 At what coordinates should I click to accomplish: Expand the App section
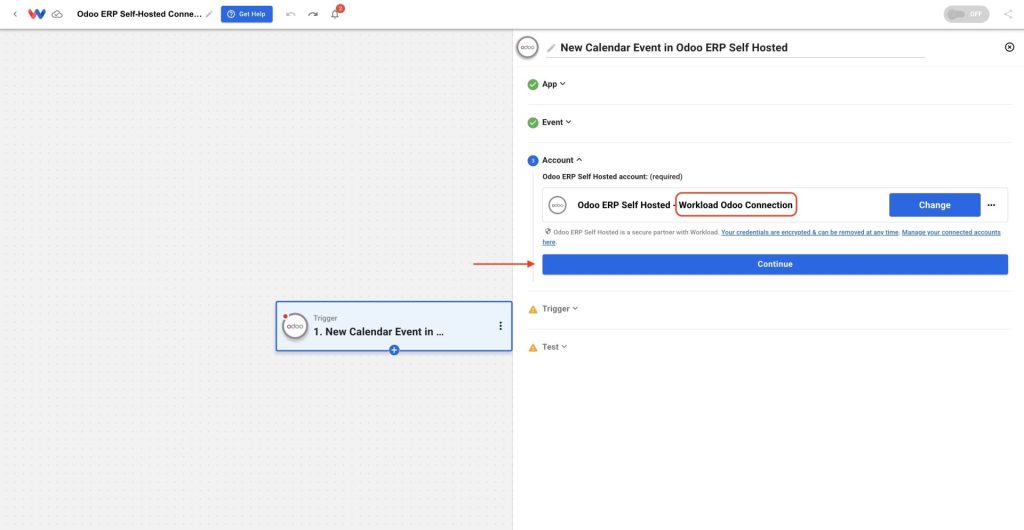[x=554, y=84]
